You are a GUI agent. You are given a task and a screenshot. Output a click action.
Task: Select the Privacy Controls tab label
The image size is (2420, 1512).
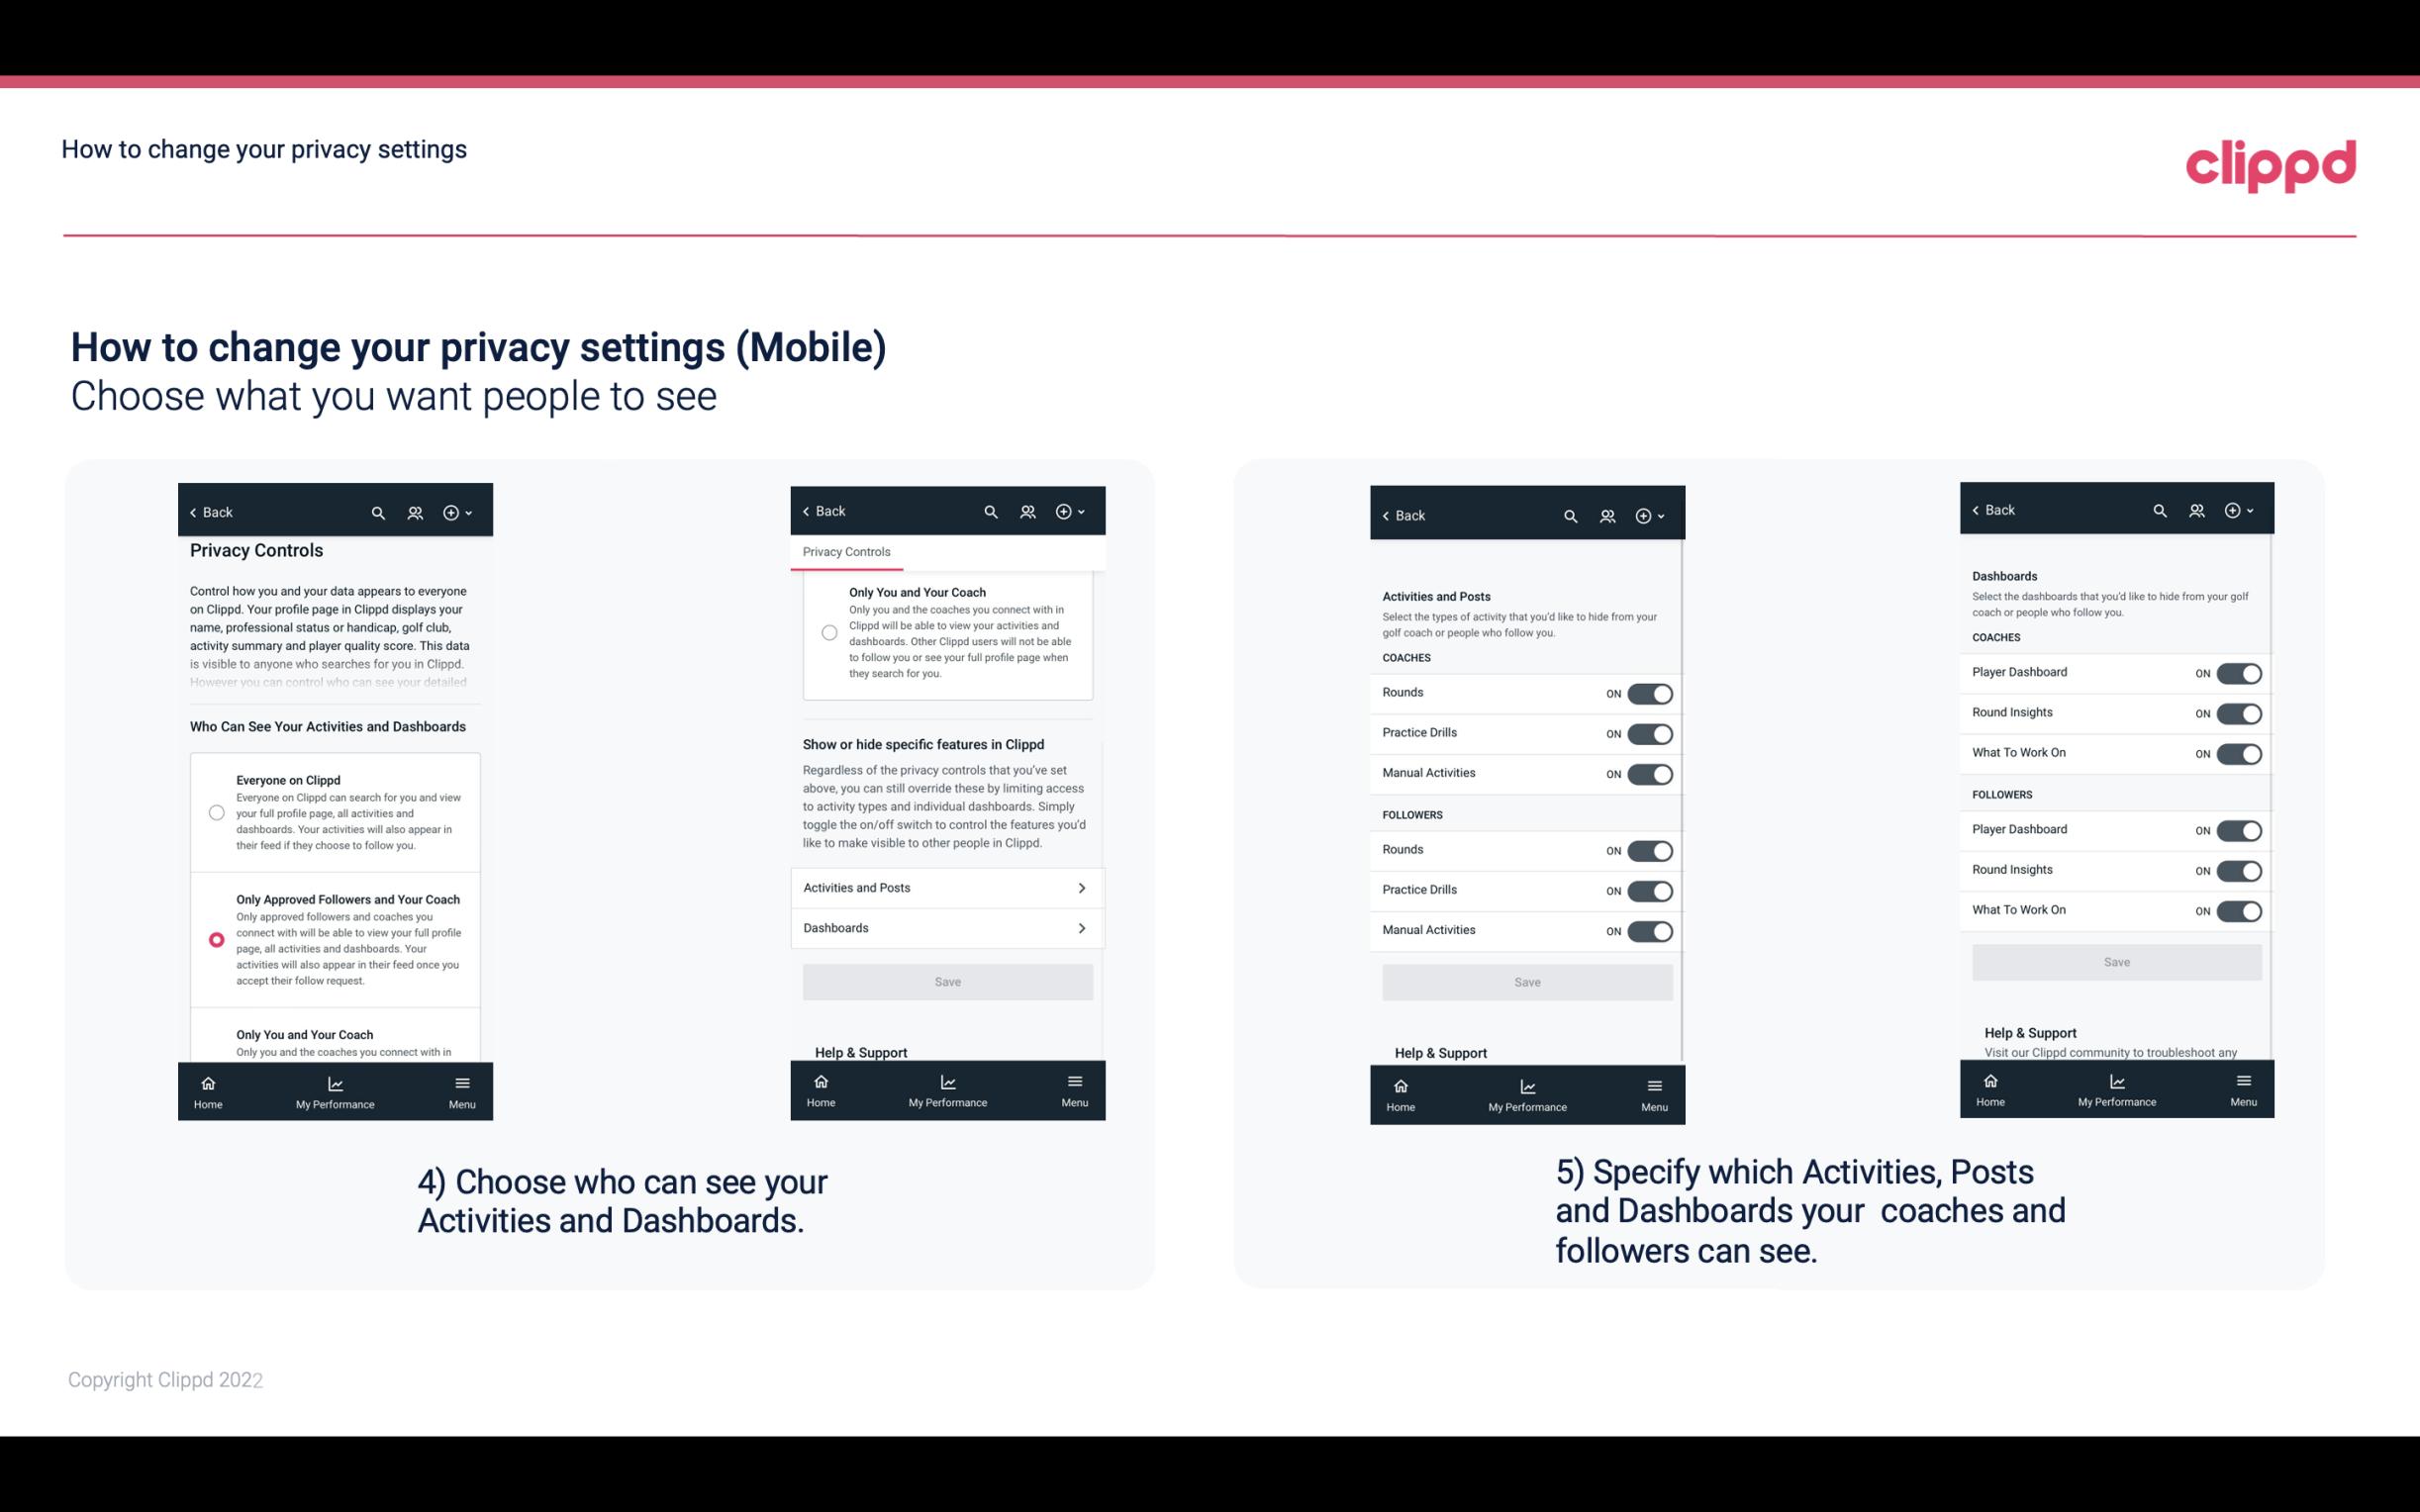click(846, 552)
